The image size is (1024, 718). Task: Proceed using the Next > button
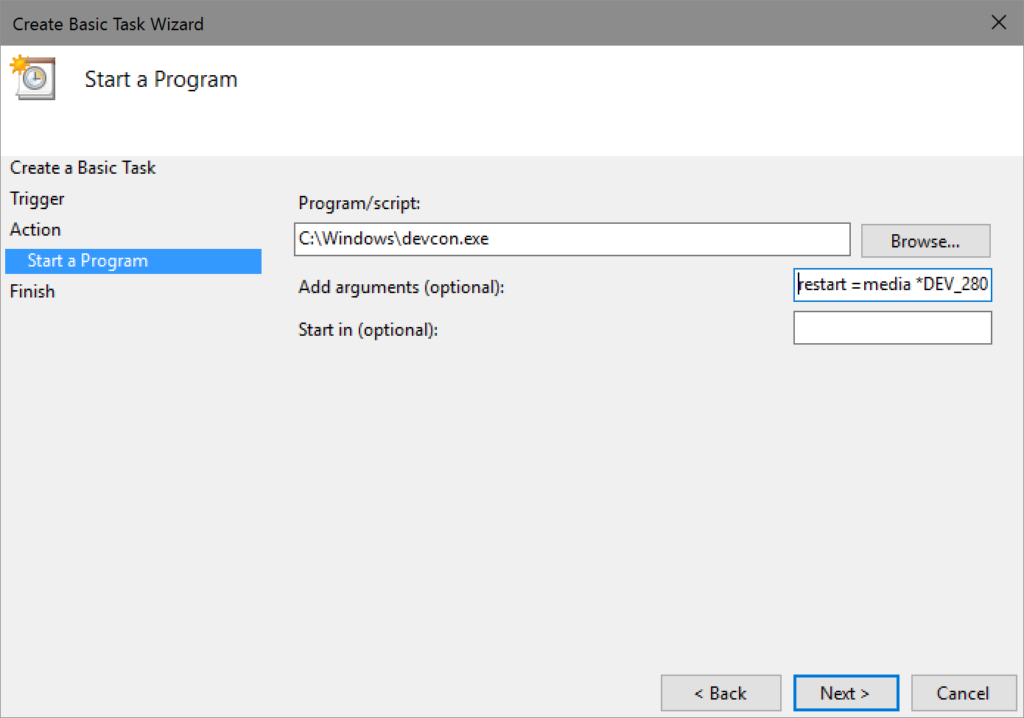click(845, 693)
